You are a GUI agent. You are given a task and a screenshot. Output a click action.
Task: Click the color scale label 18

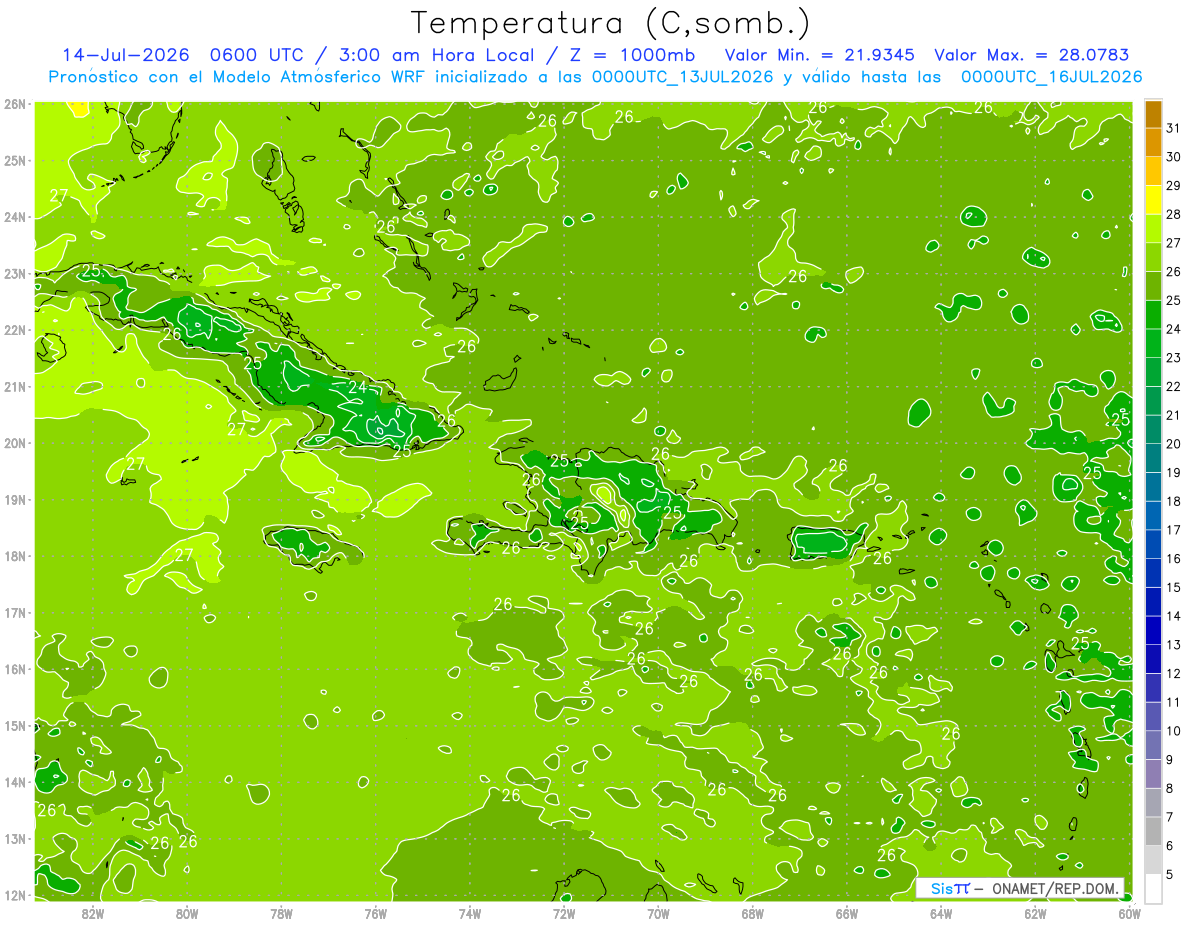[1174, 501]
